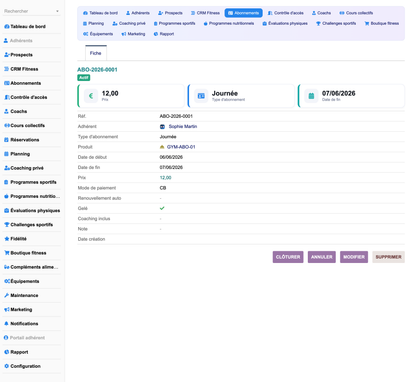Click the SUPPRIMER button
The image size is (416, 382).
coord(388,257)
